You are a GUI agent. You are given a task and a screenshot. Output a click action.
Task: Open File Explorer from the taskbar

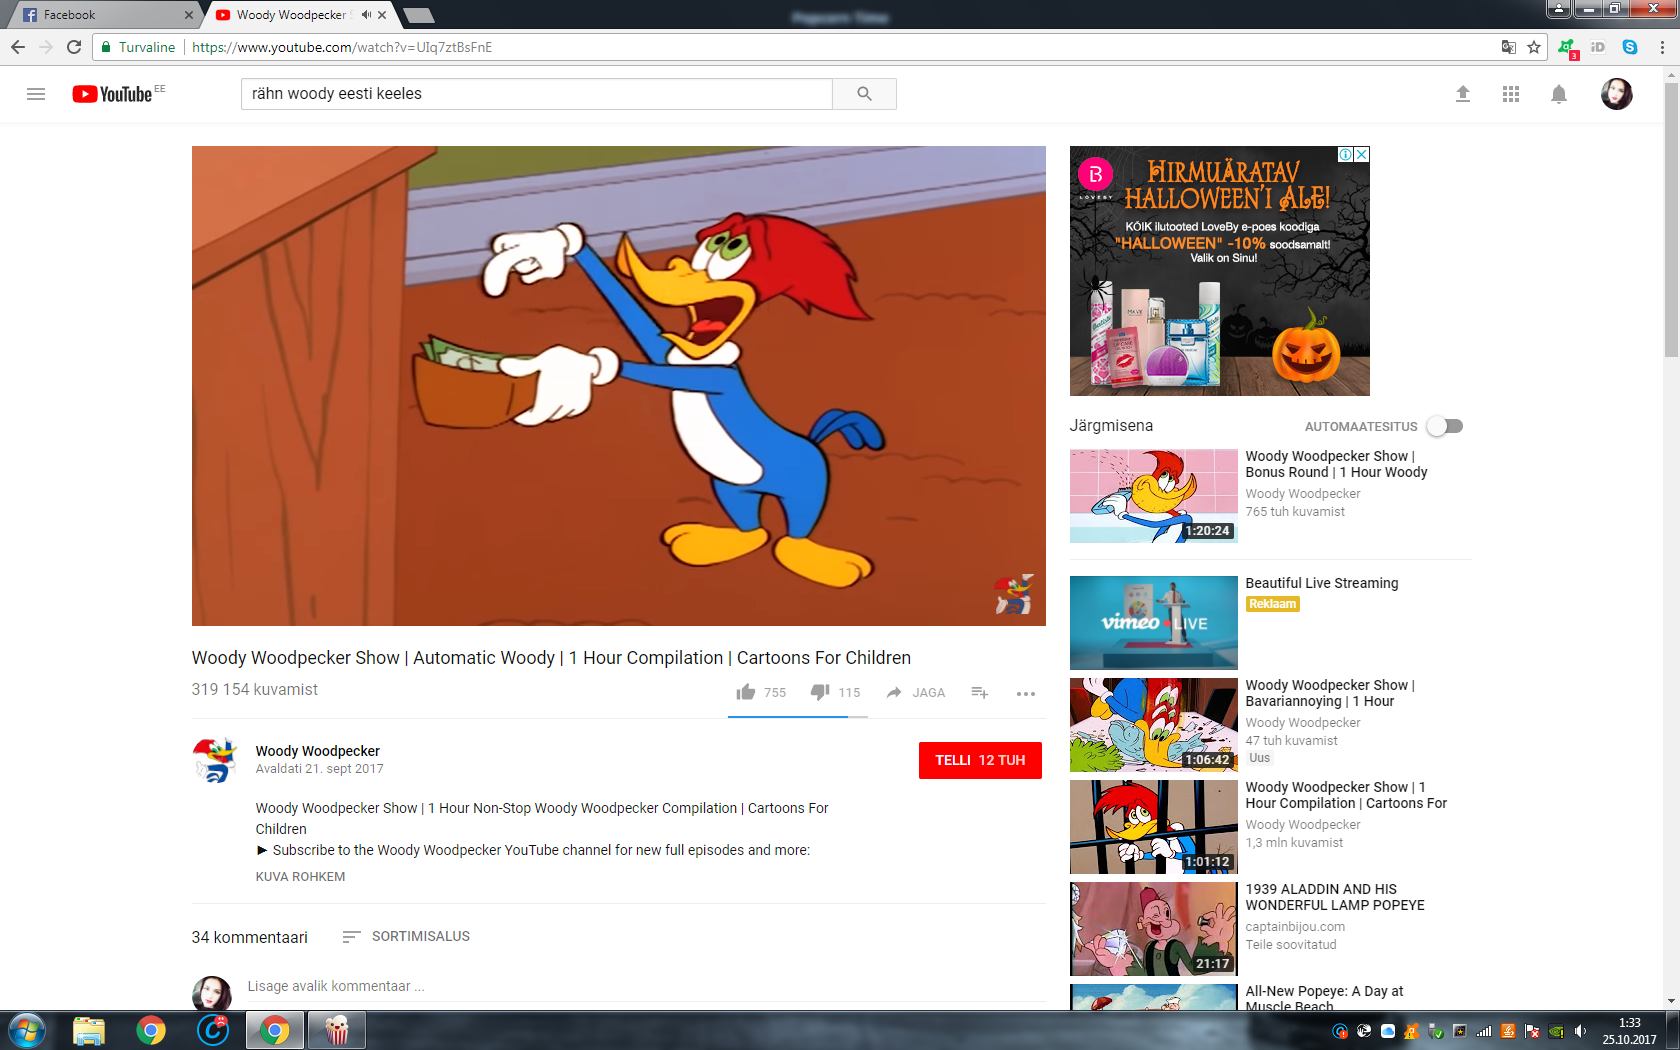89,1030
